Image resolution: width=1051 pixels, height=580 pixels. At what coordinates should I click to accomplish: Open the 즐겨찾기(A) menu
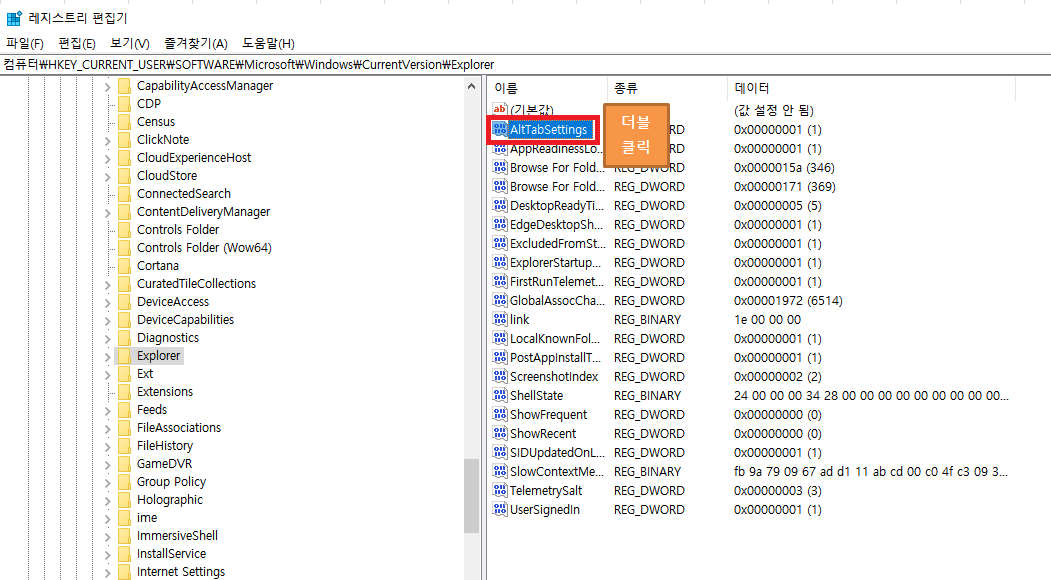[196, 44]
